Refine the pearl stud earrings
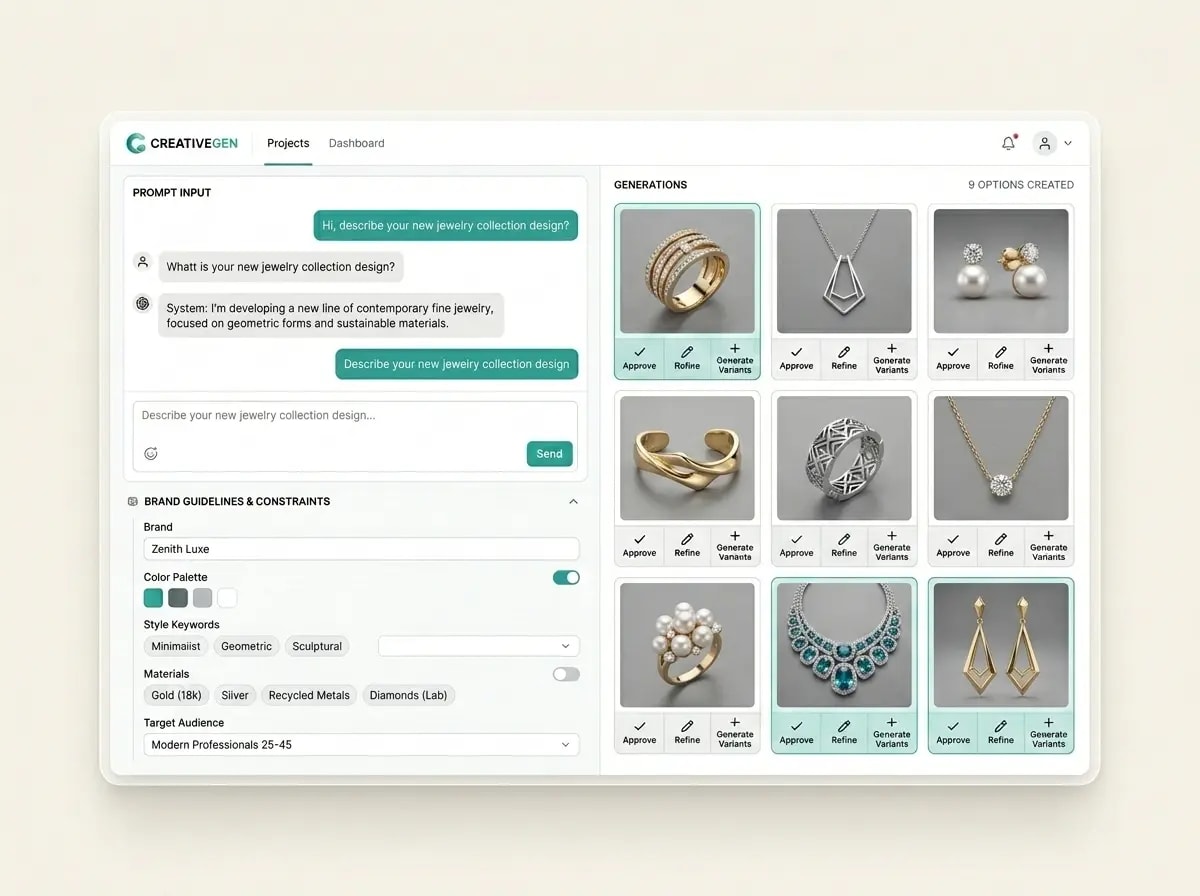The height and width of the screenshot is (896, 1200). pyautogui.click(x=1001, y=358)
